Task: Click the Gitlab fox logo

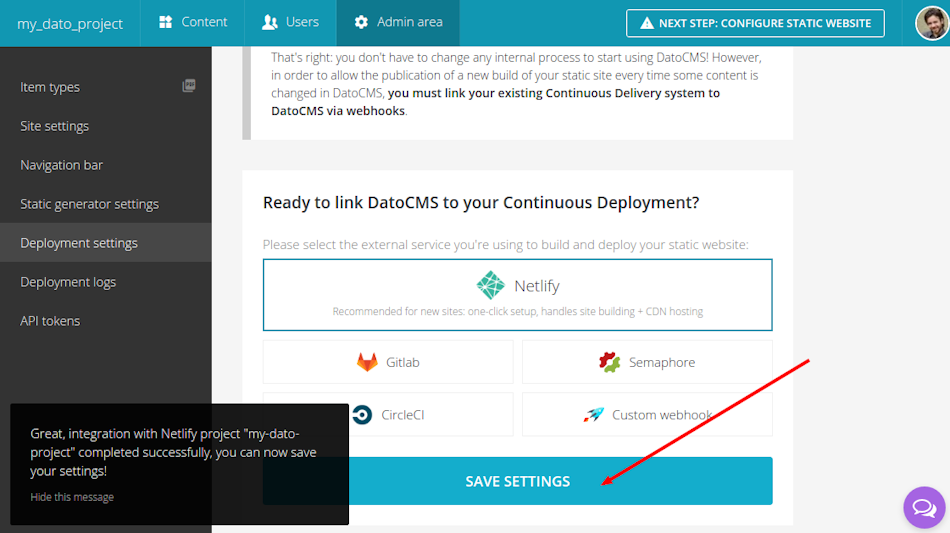Action: click(367, 362)
